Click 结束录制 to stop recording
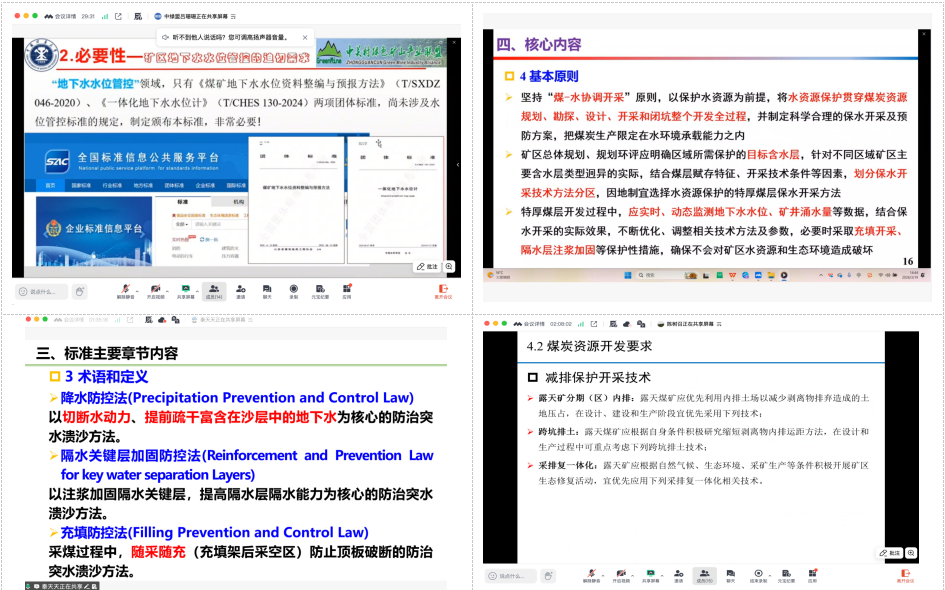 click(758, 575)
